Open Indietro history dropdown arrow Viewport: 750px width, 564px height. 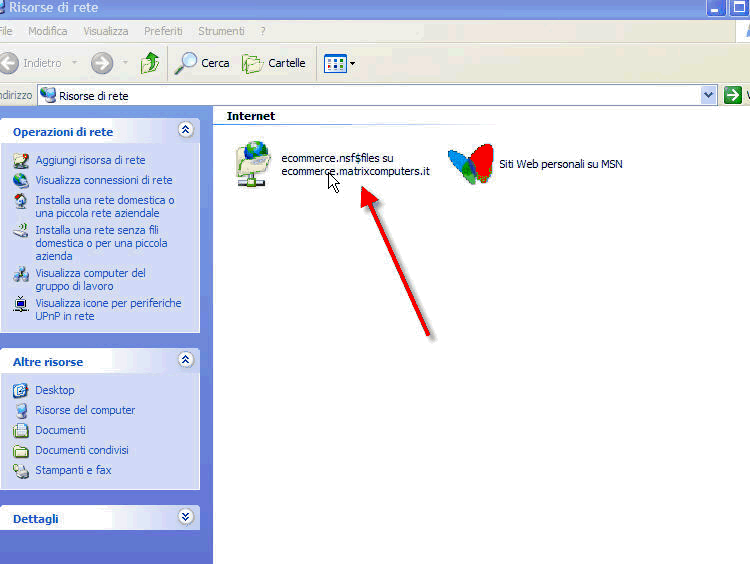75,63
